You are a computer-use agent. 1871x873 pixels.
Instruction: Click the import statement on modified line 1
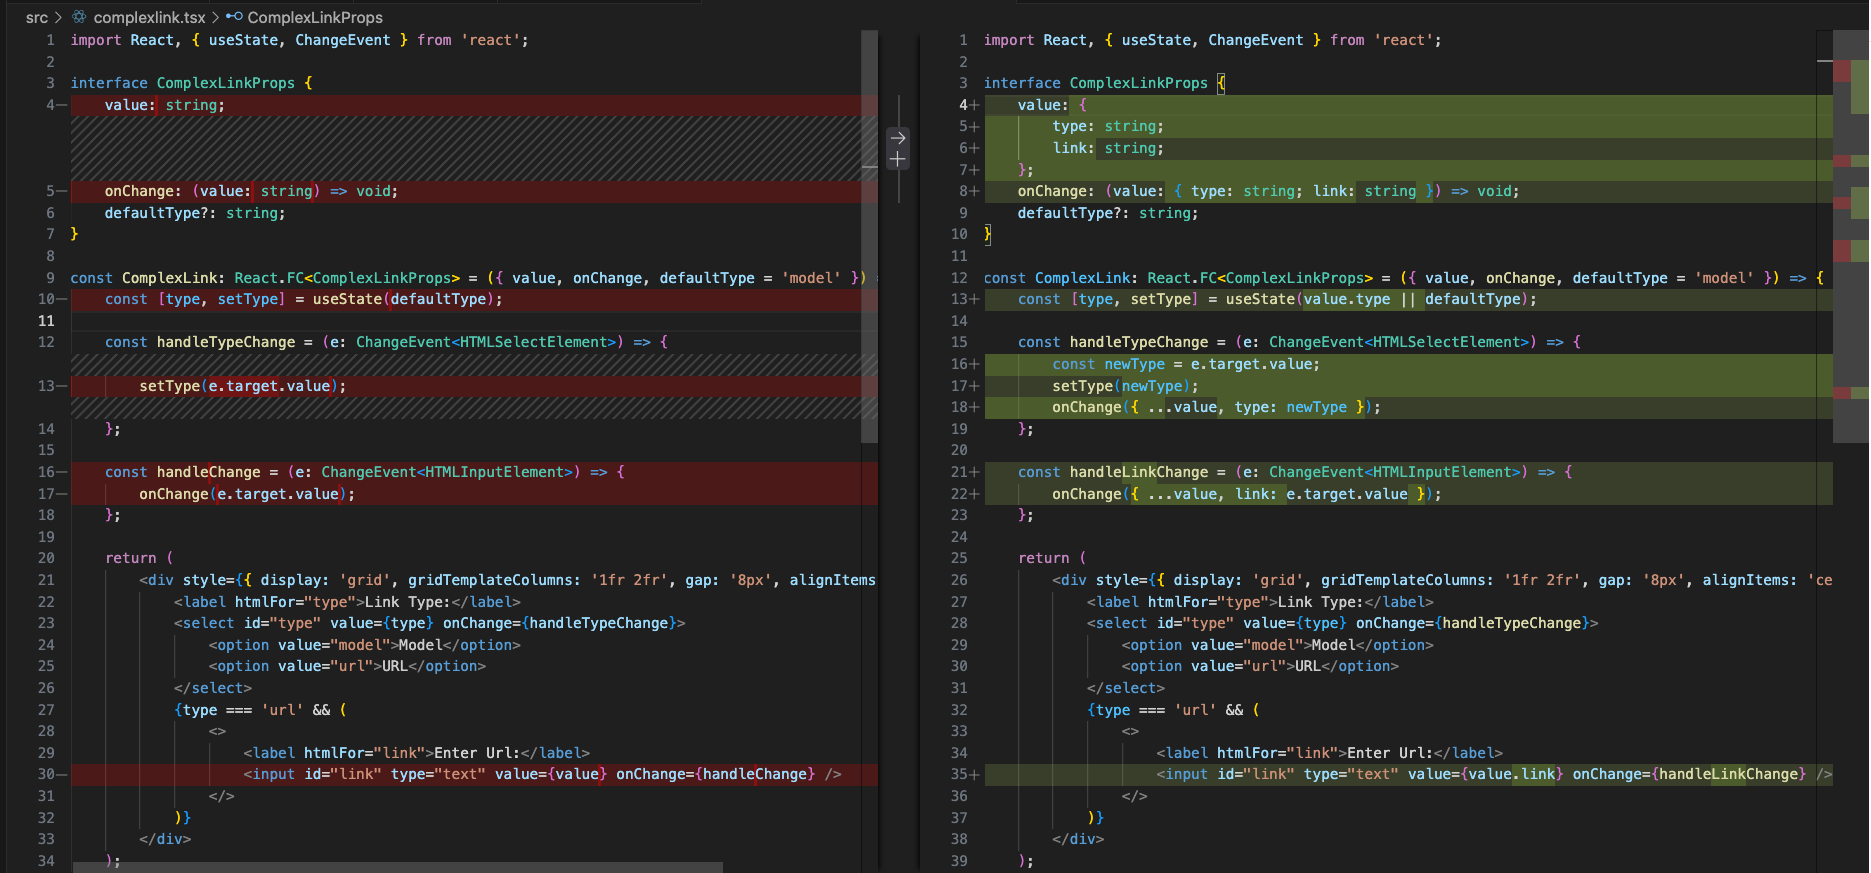1213,40
